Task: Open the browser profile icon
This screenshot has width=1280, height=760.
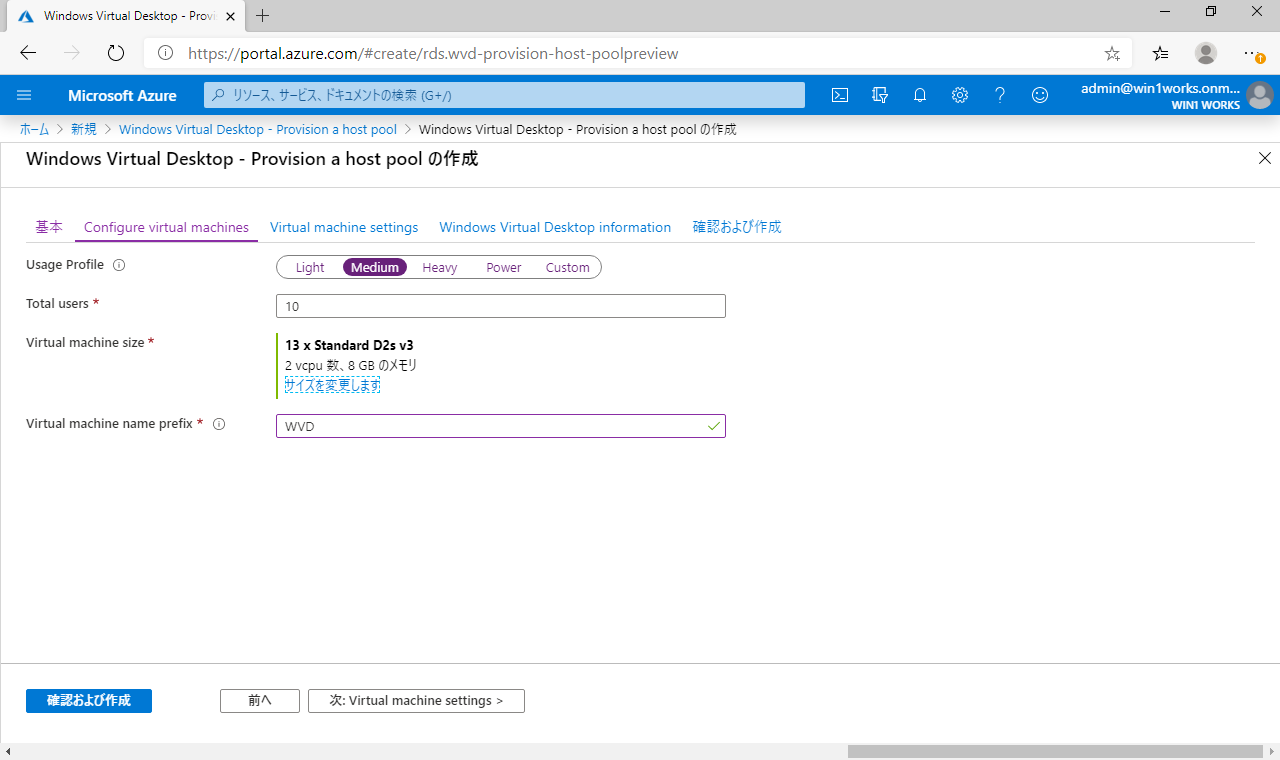Action: click(x=1206, y=53)
